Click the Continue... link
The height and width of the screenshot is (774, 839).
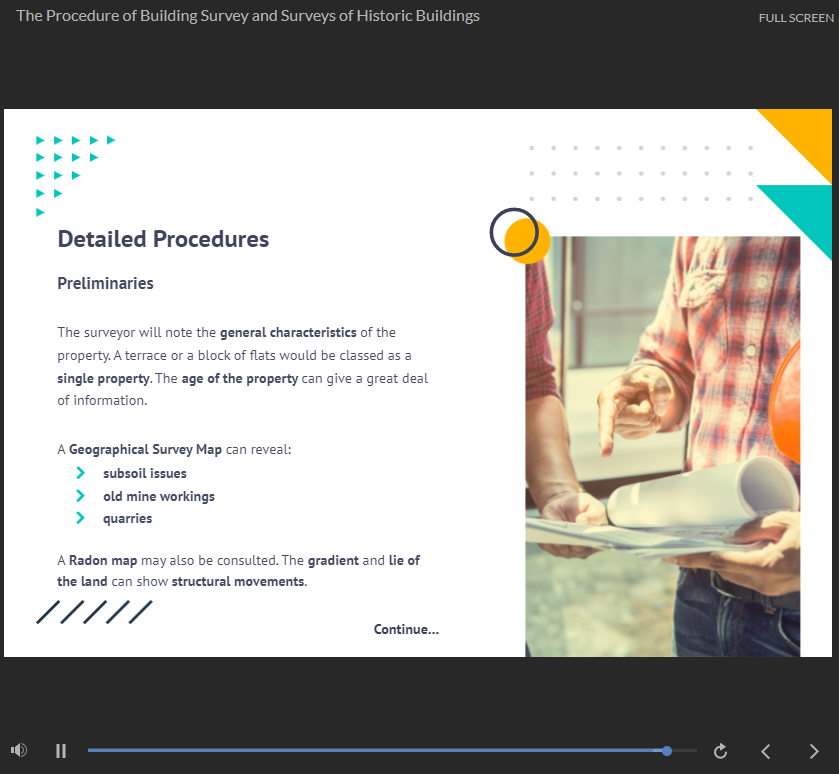coord(406,629)
